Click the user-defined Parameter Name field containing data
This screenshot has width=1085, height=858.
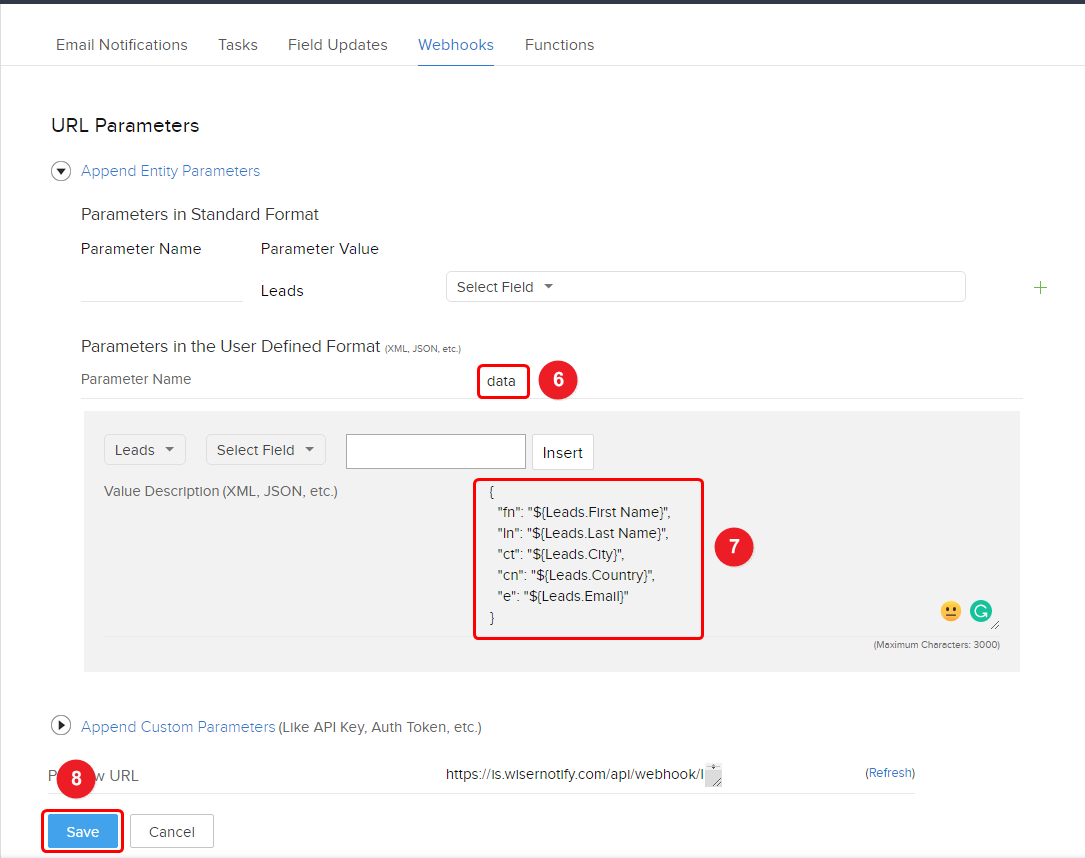(502, 381)
